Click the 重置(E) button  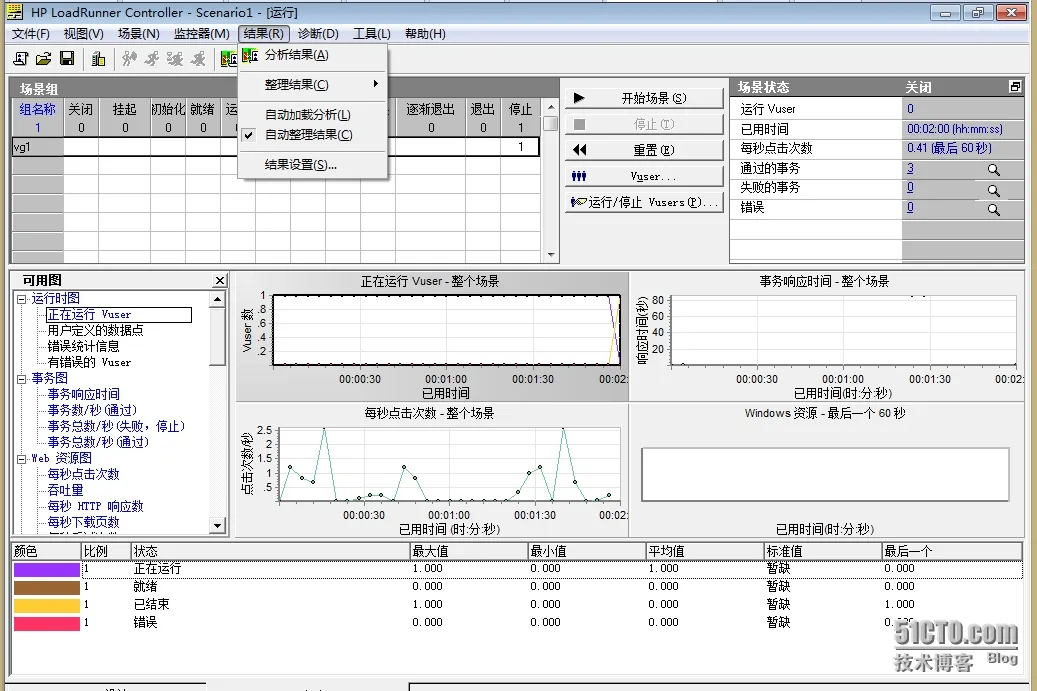644,150
